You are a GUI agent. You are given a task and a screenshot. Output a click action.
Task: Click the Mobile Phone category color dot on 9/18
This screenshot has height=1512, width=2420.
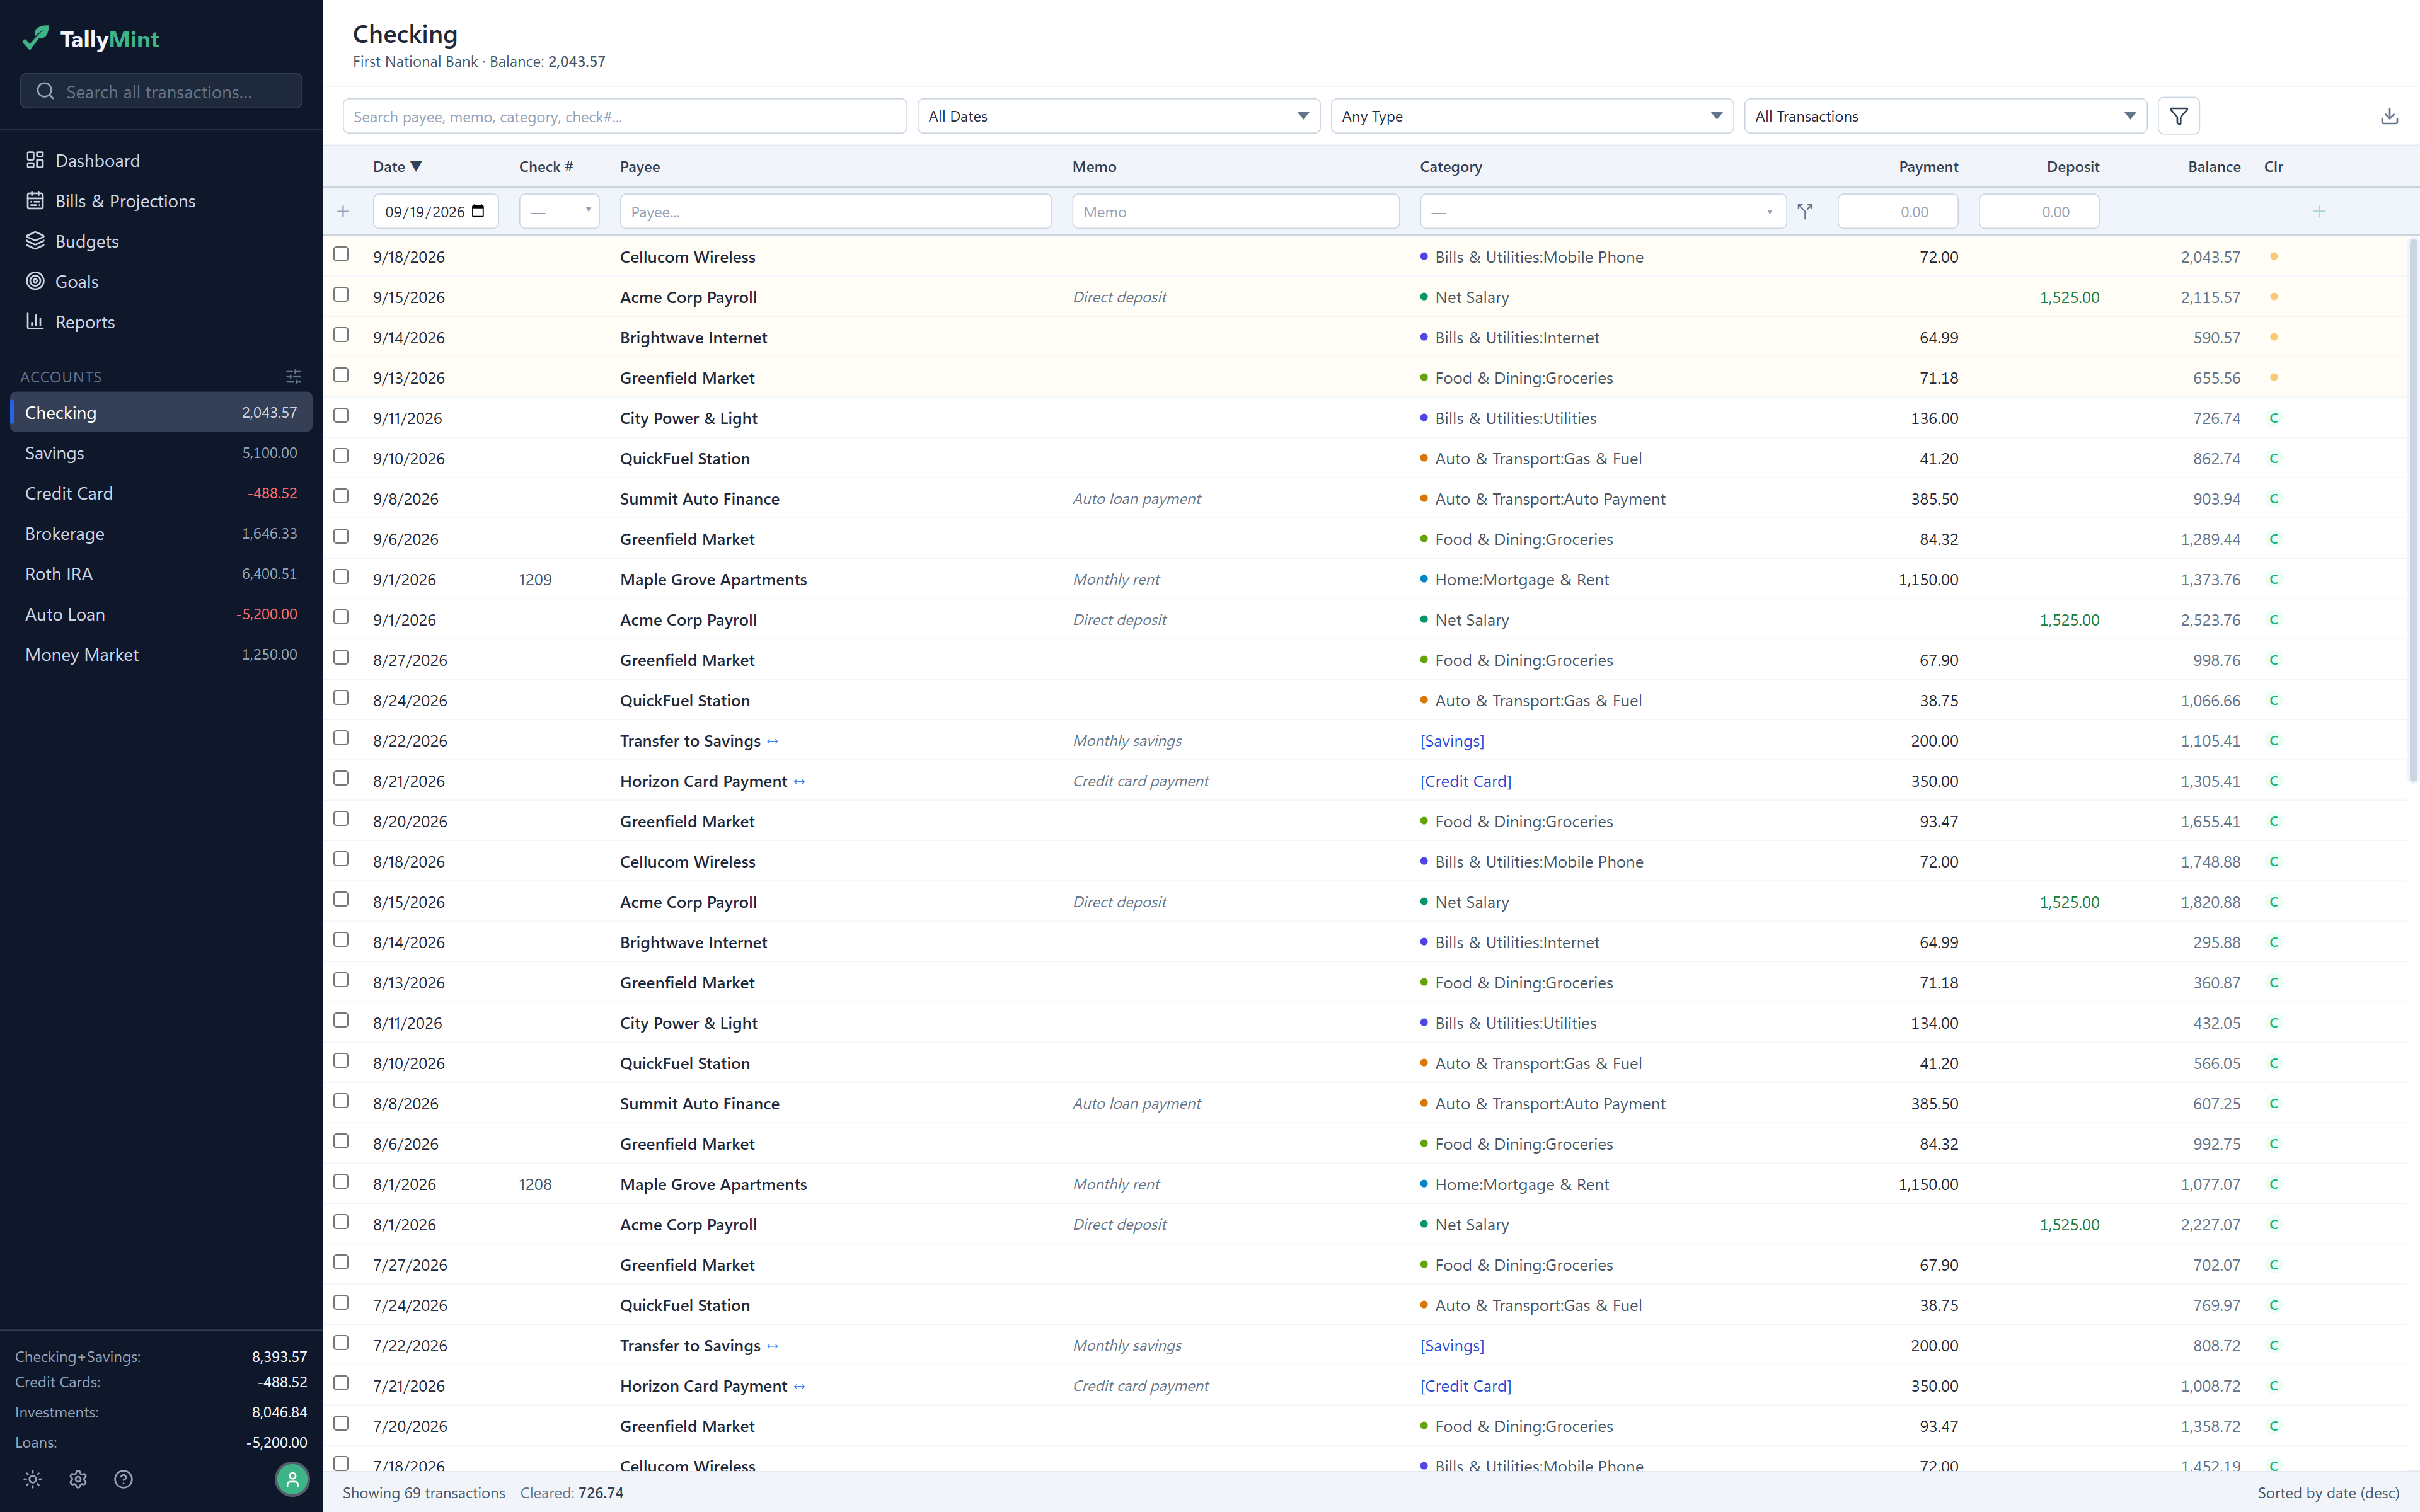(1424, 256)
